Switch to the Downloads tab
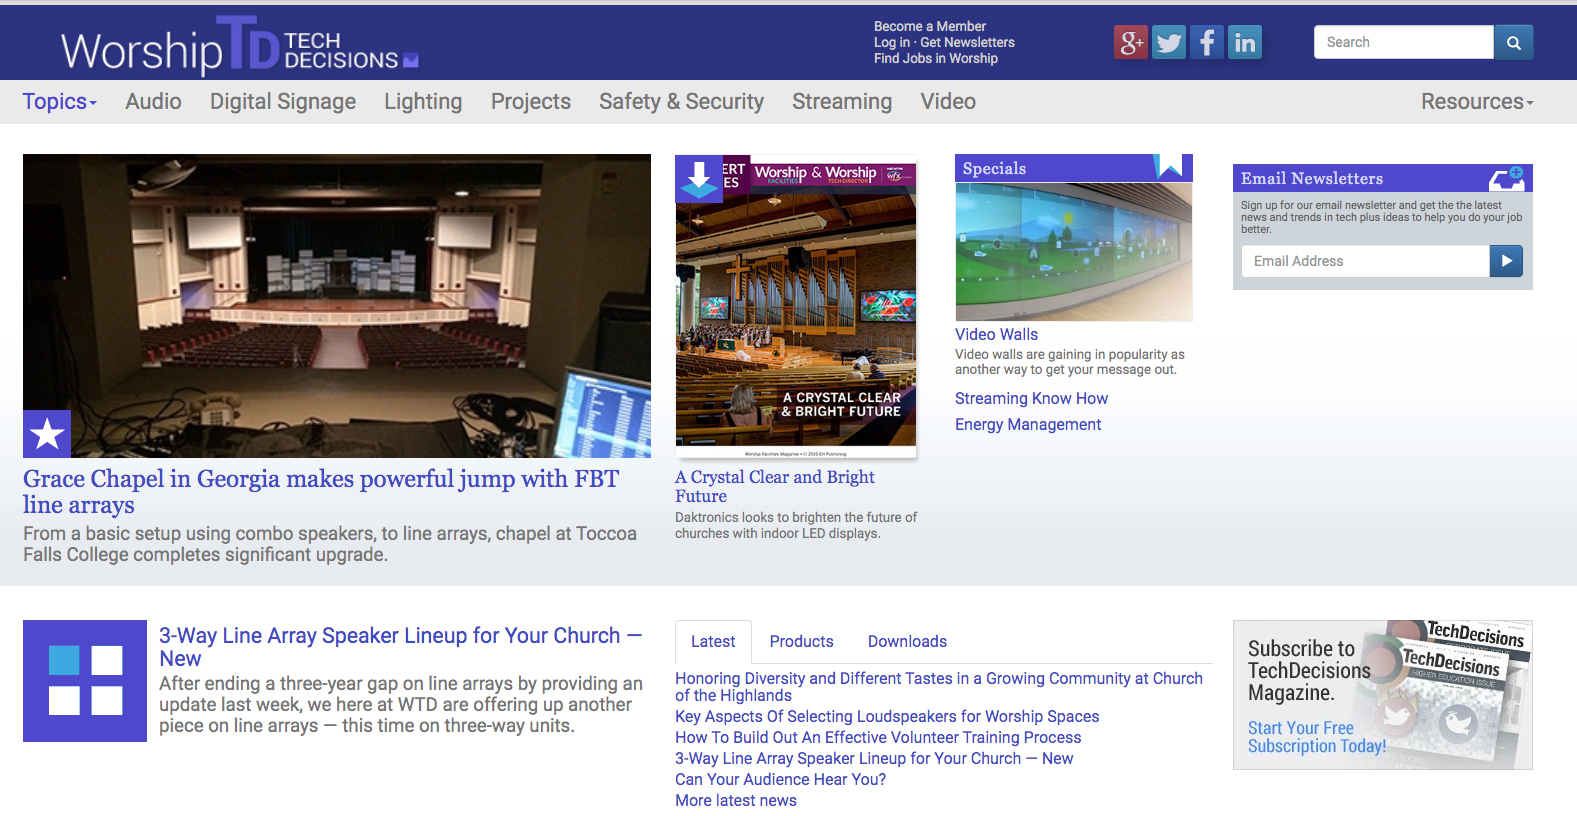 tap(907, 642)
